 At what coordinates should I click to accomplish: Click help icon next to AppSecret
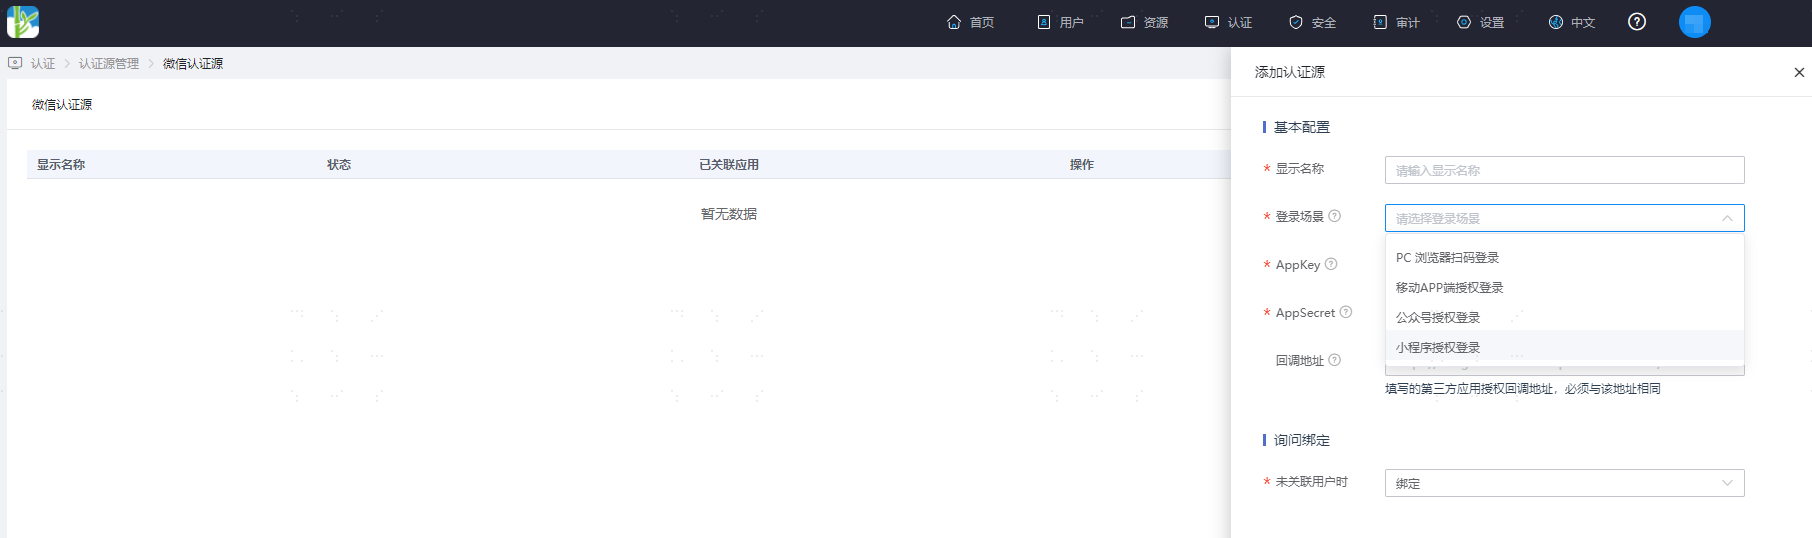(x=1346, y=312)
